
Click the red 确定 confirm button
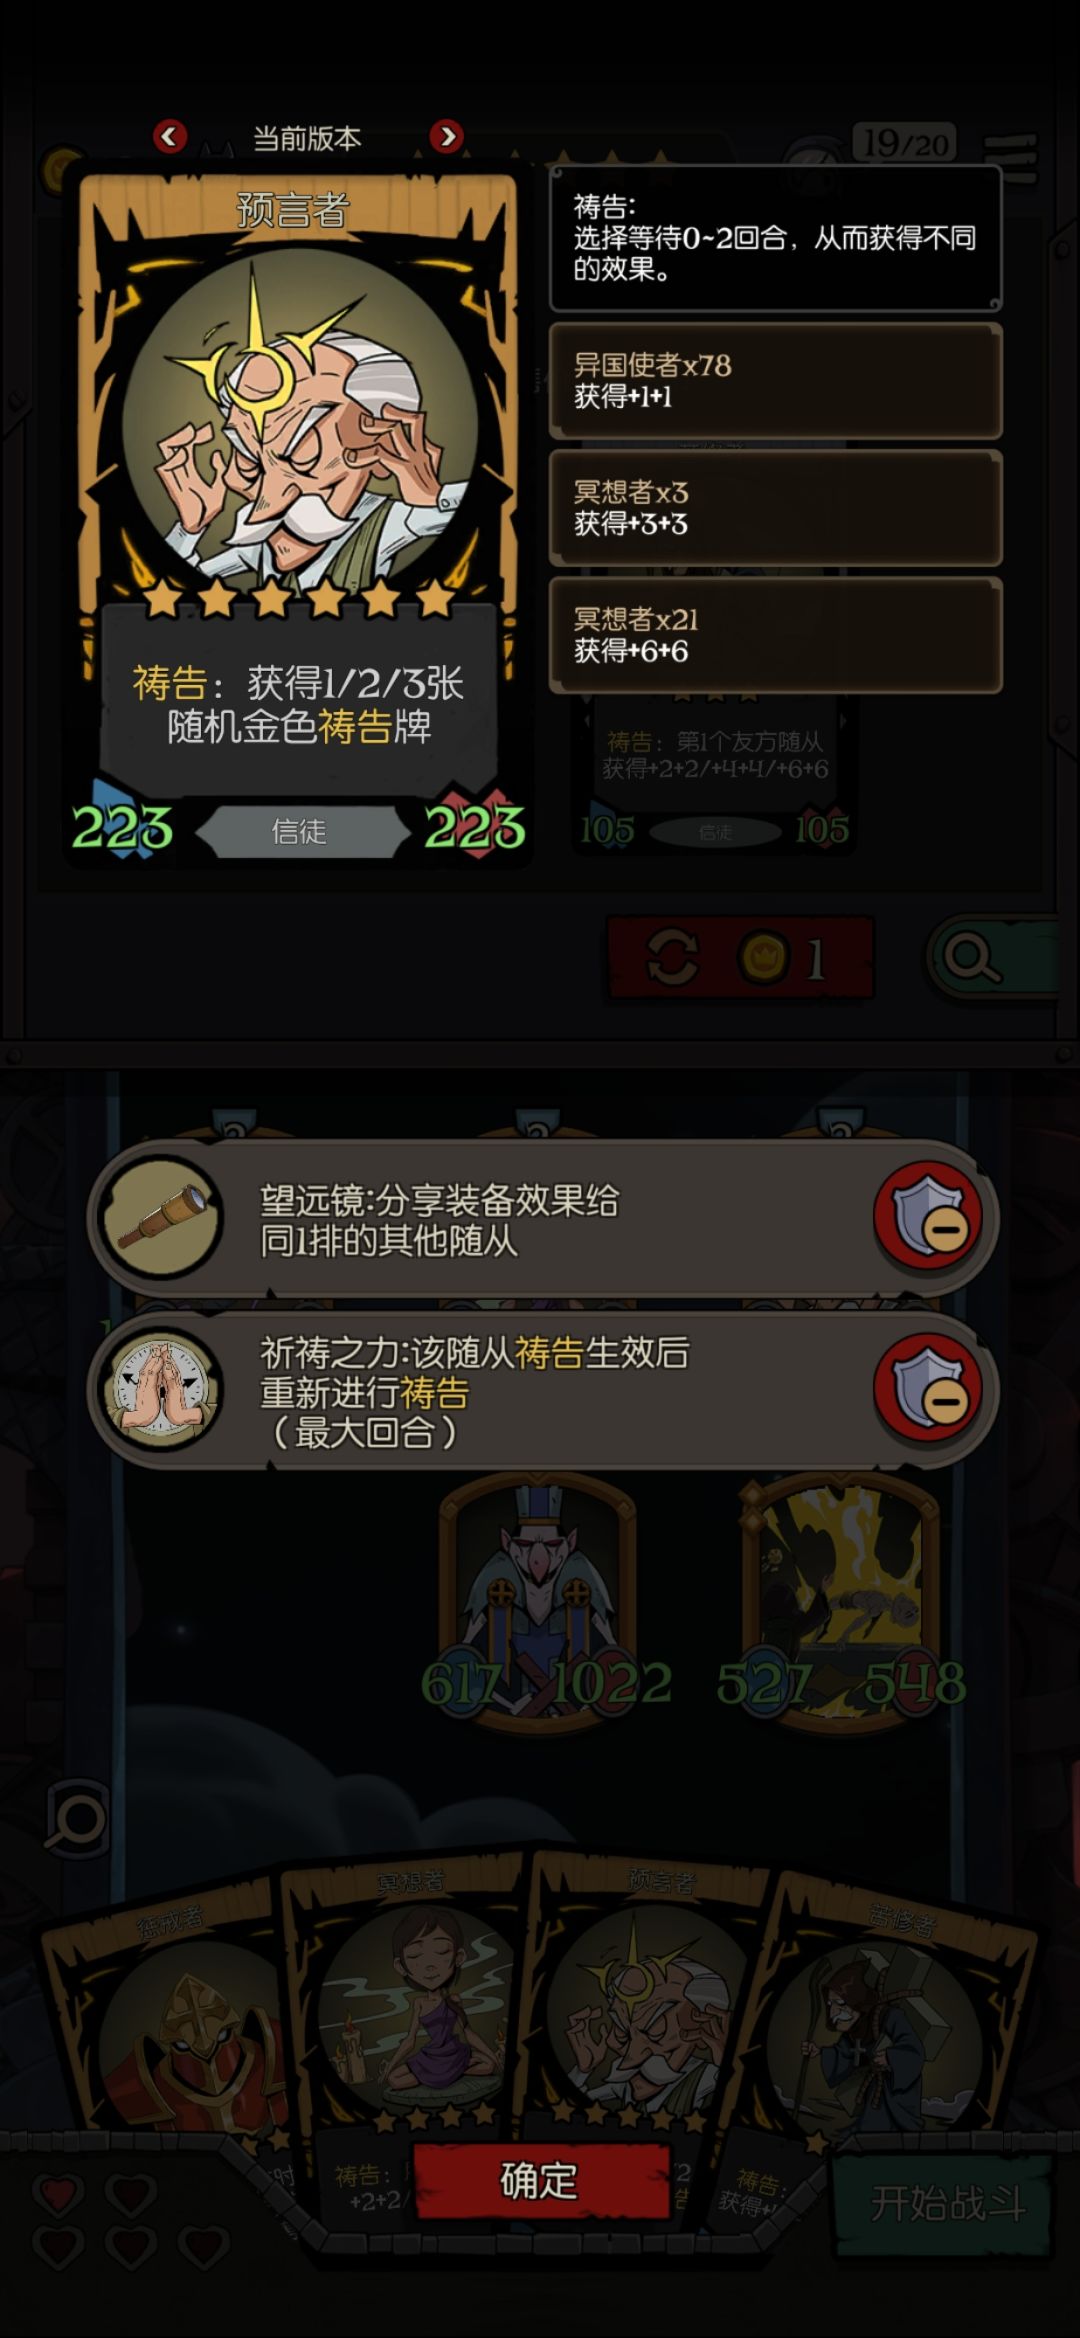click(540, 2180)
